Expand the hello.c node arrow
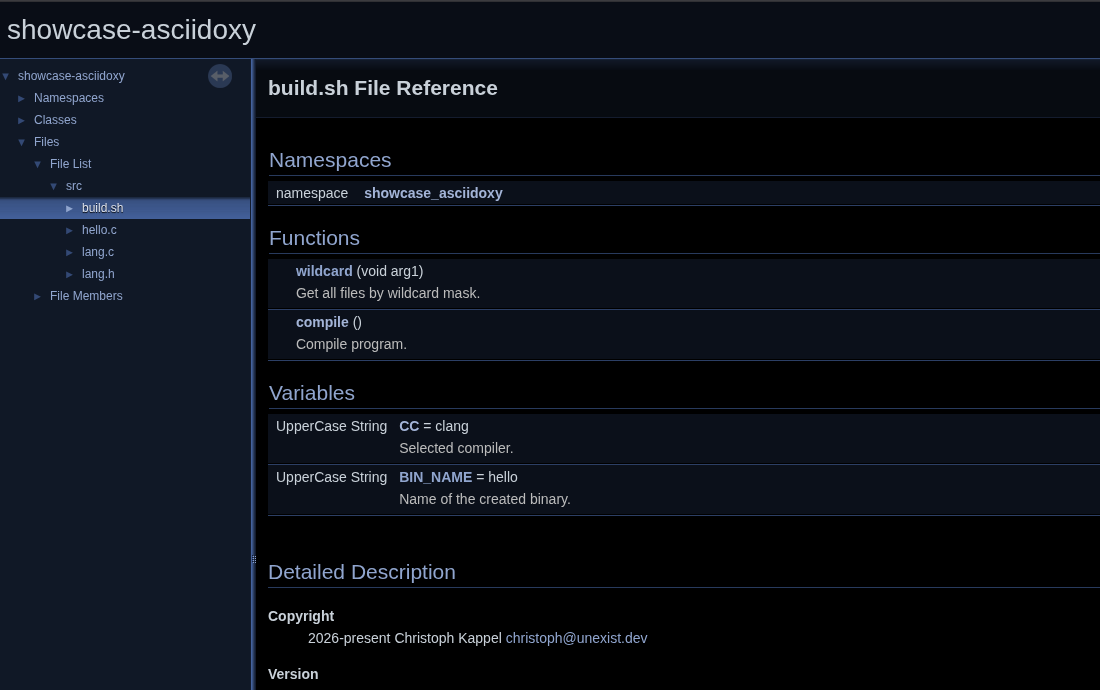1100x690 pixels. tap(70, 230)
